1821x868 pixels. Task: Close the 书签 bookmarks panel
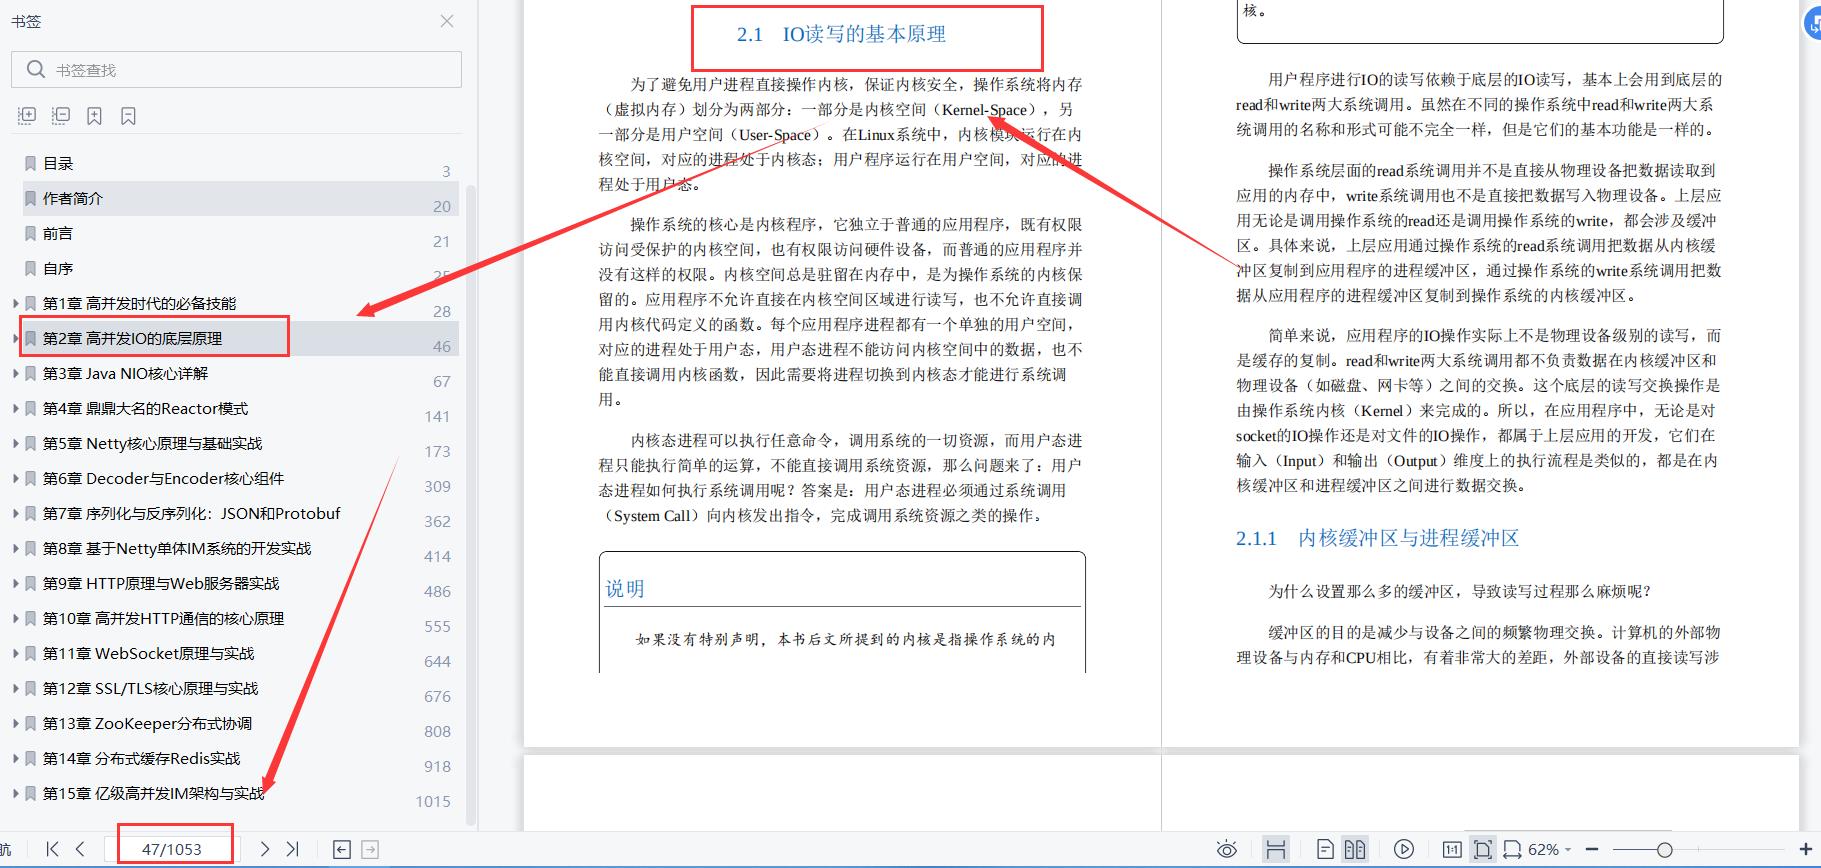click(447, 21)
